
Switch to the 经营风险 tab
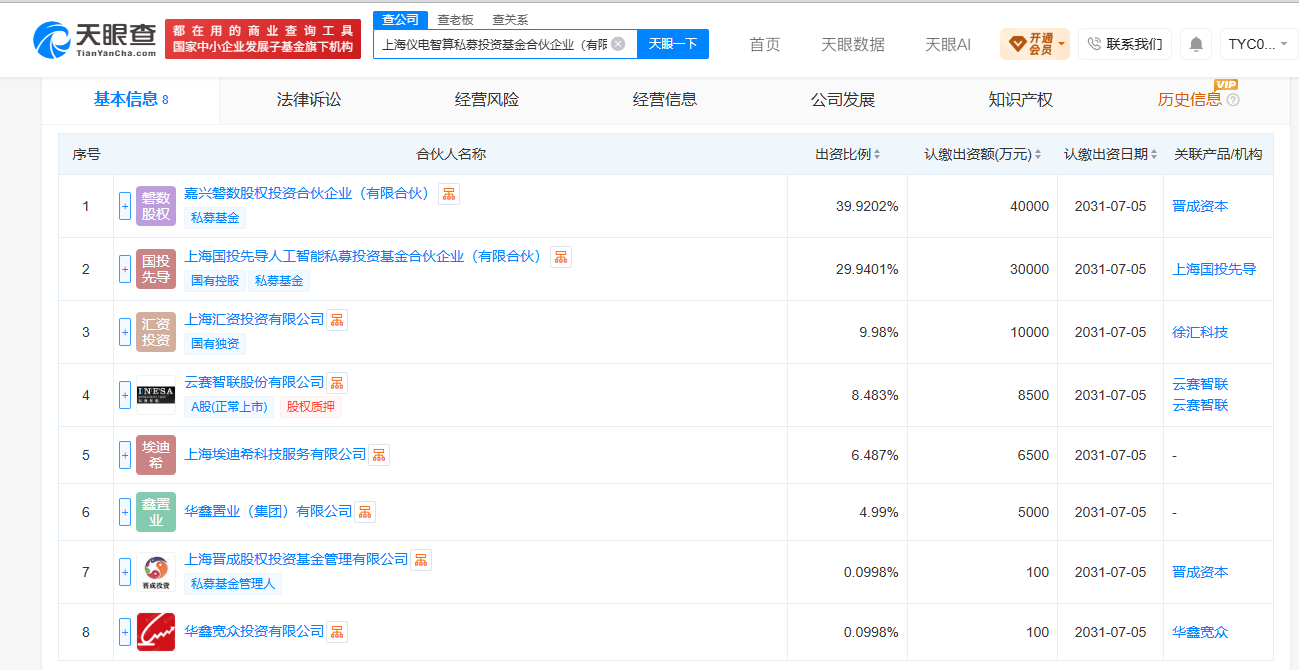(x=487, y=100)
